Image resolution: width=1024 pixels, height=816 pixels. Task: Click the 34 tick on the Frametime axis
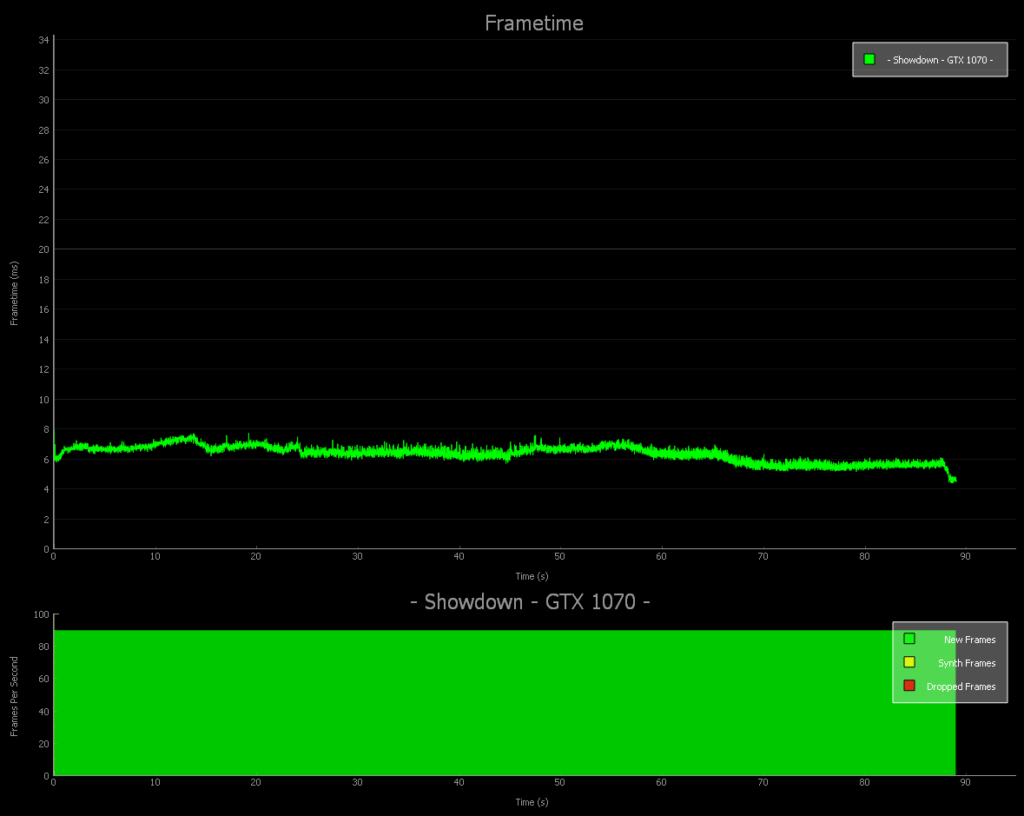44,40
